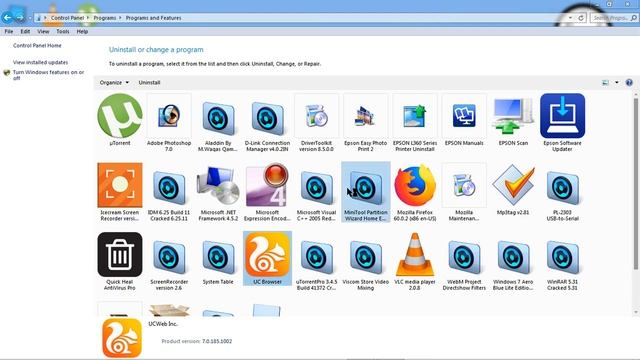Open the Help menu
The width and height of the screenshot is (640, 360).
[x=82, y=31]
